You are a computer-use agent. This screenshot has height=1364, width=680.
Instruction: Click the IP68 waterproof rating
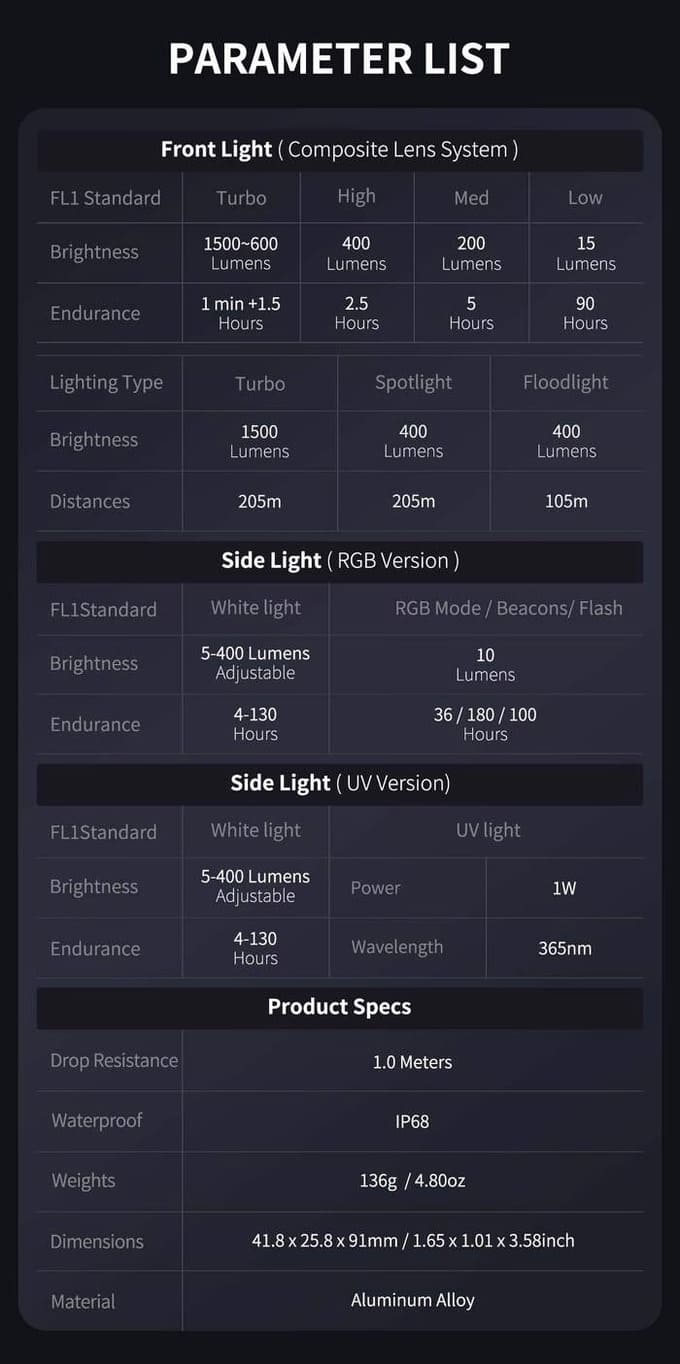412,1121
